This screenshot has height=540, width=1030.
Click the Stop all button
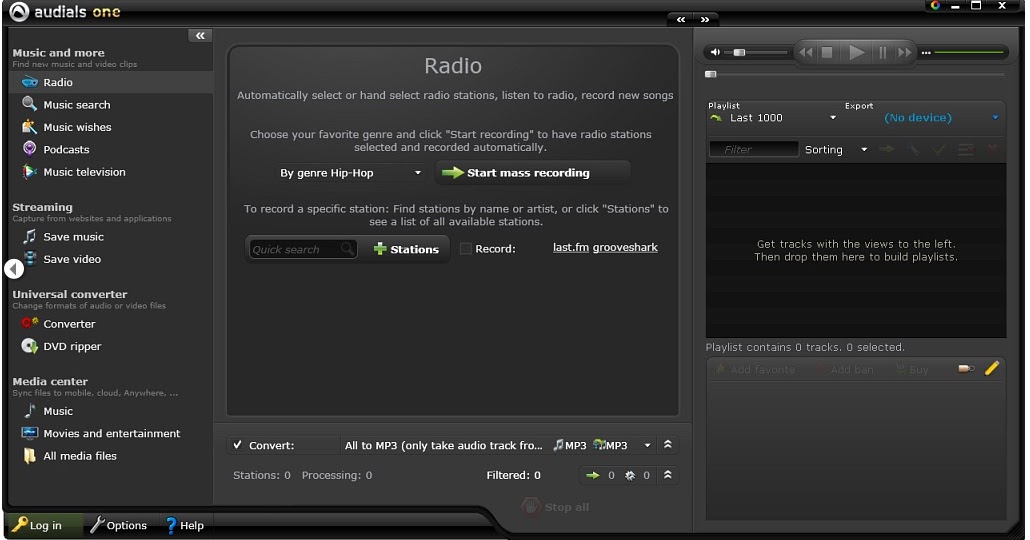coord(556,506)
